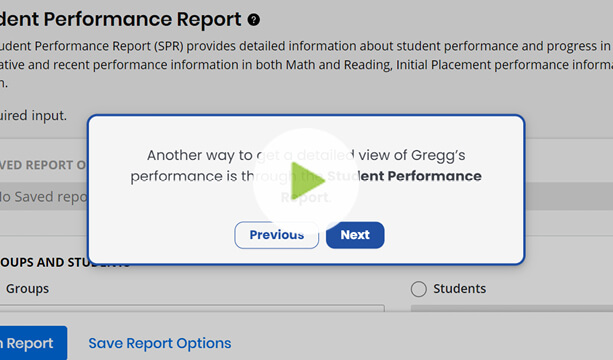613x360 pixels.
Task: Choose the Groups option label
Action: pyautogui.click(x=27, y=289)
